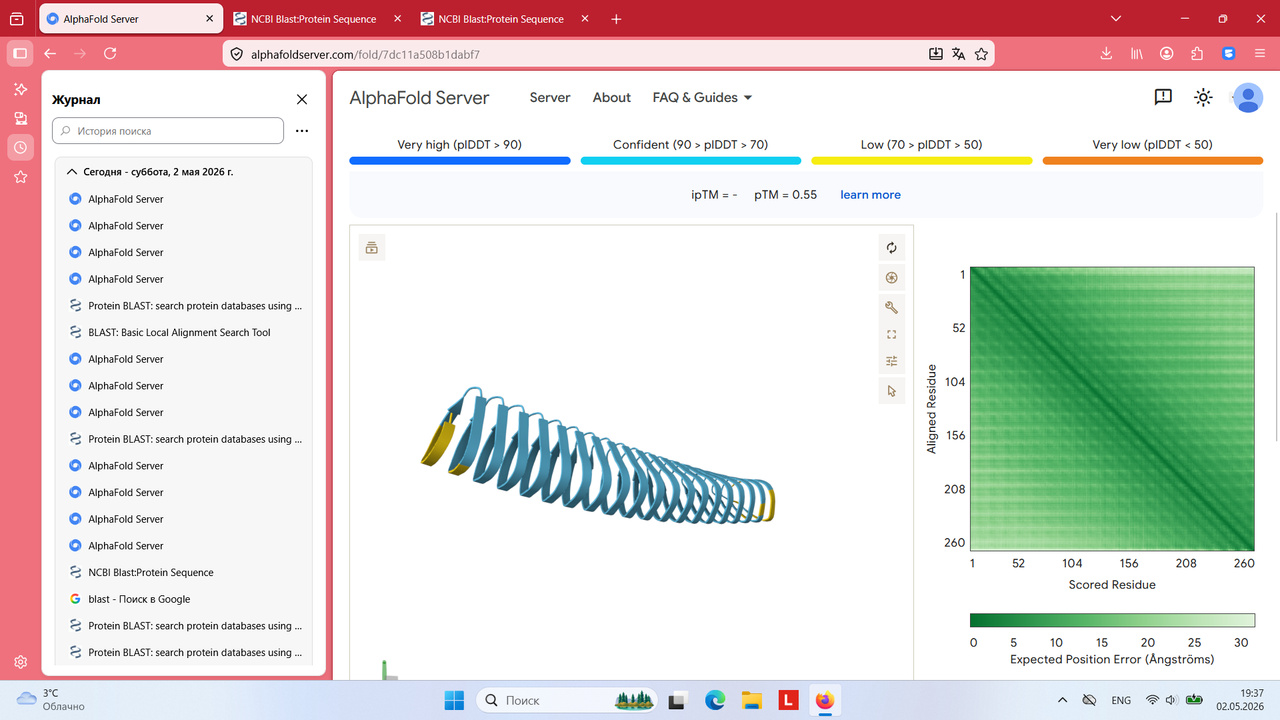Click the blue extension icon in toolbar
The height and width of the screenshot is (720, 1280).
(1229, 54)
